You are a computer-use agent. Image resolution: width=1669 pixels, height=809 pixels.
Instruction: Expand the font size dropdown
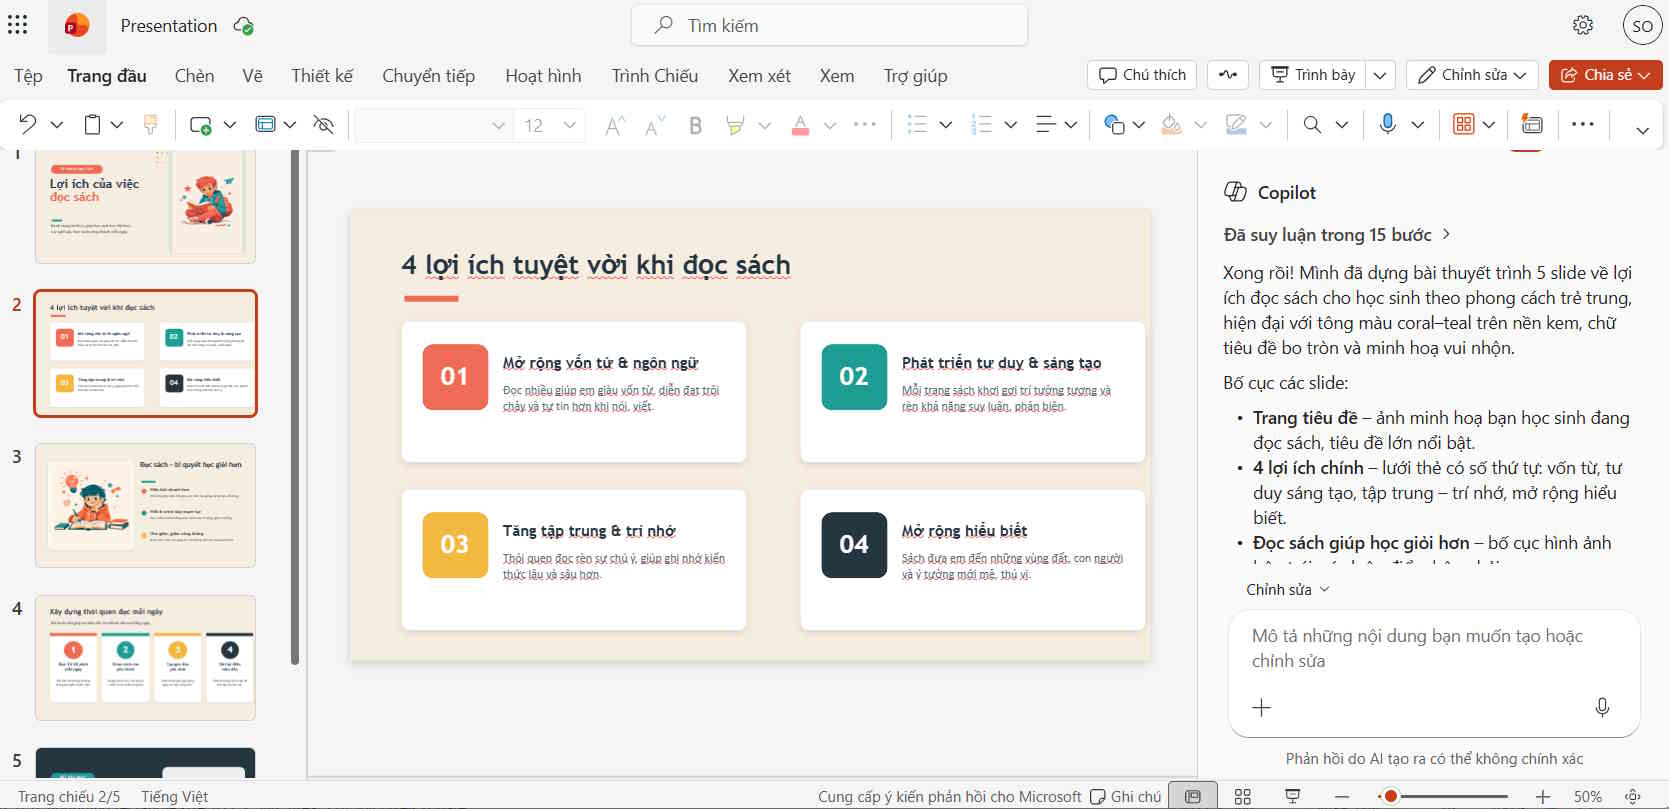[x=570, y=125]
